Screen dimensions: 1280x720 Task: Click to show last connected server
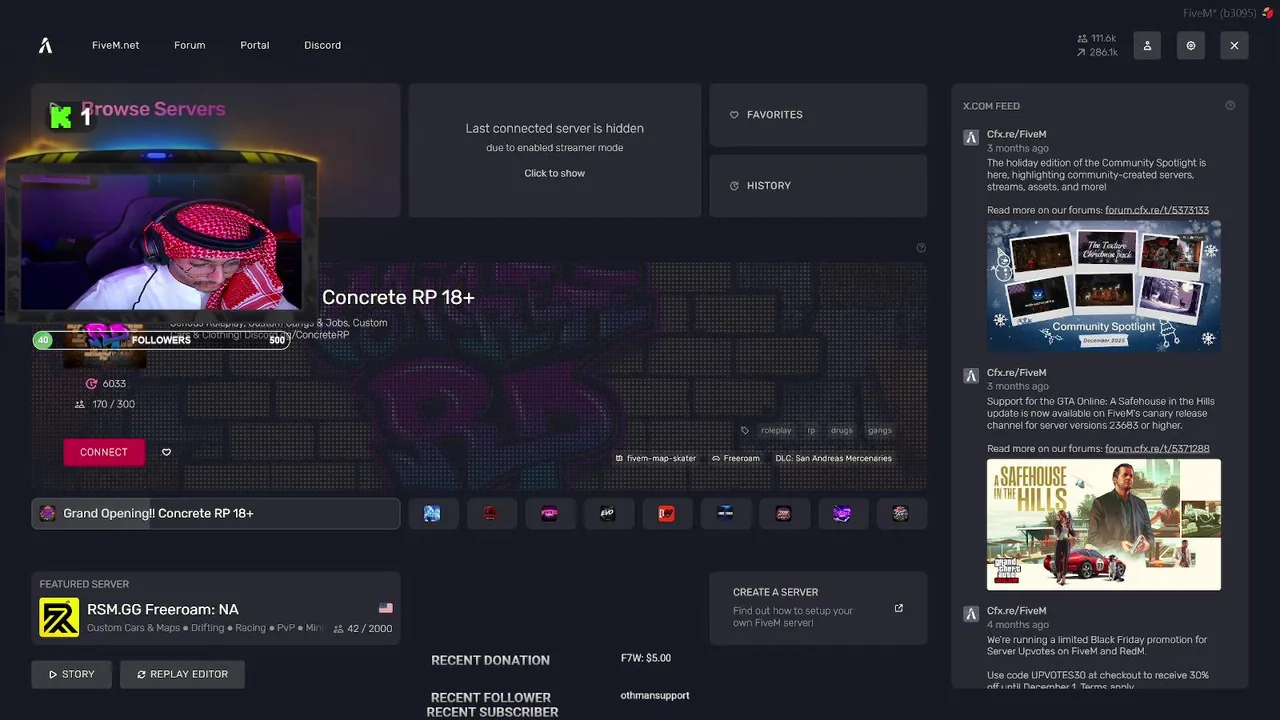click(x=555, y=173)
